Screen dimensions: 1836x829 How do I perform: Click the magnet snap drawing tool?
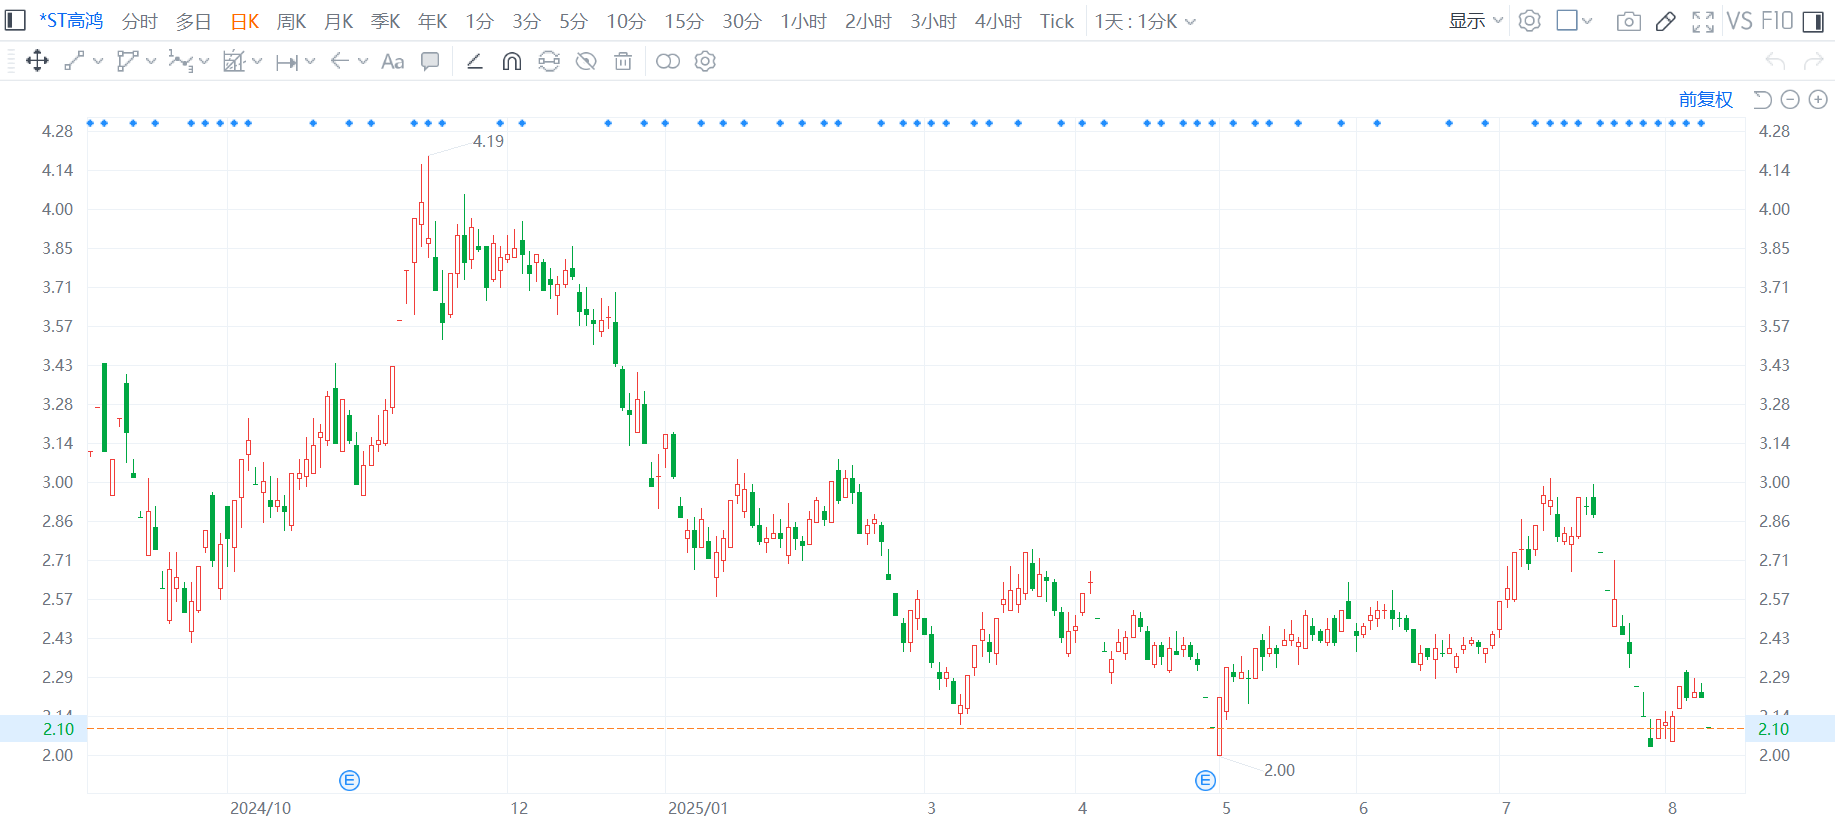tap(511, 62)
